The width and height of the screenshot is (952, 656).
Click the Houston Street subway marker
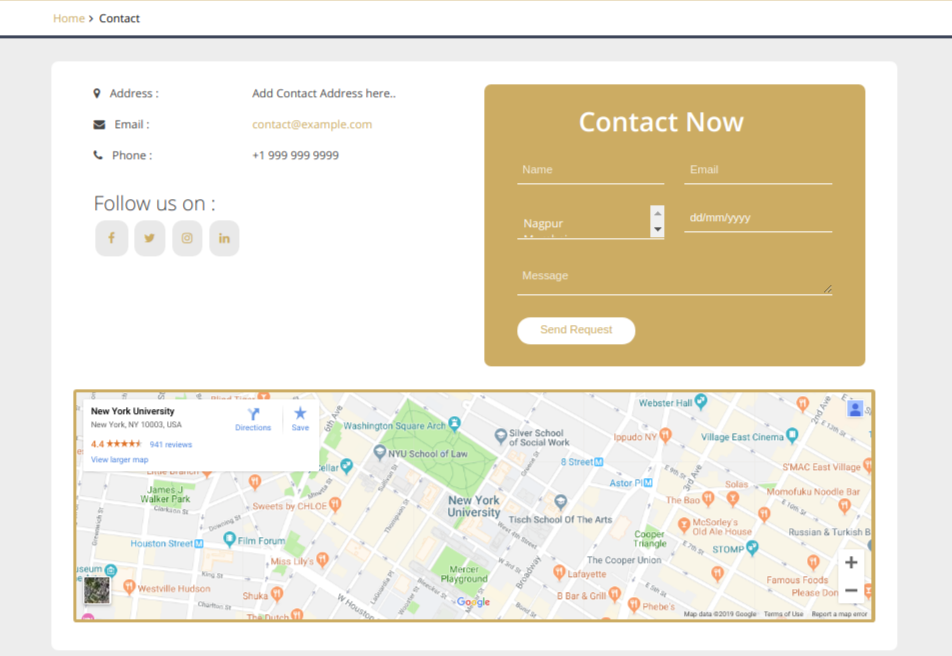coord(199,544)
